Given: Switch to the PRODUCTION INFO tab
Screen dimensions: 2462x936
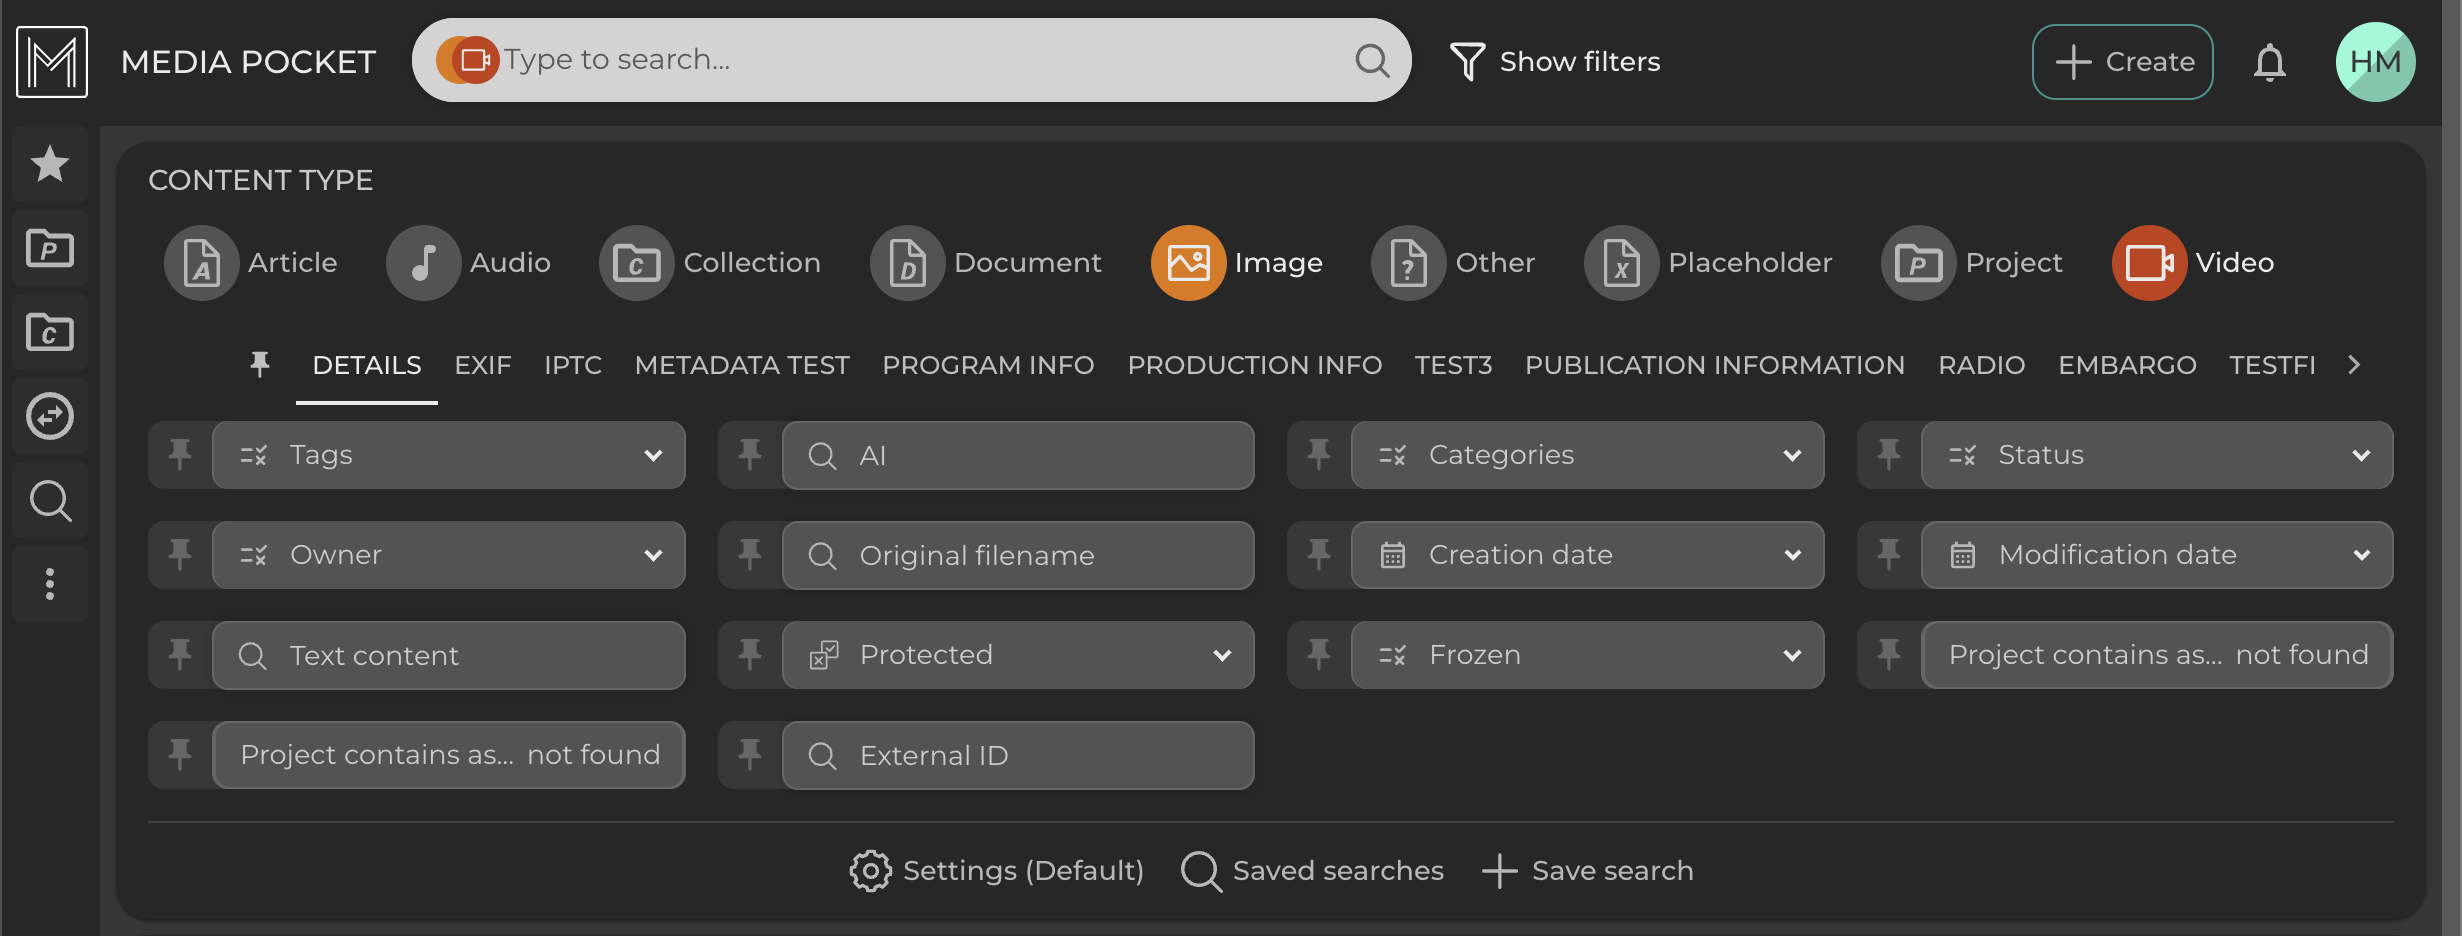Looking at the screenshot, I should coord(1254,365).
